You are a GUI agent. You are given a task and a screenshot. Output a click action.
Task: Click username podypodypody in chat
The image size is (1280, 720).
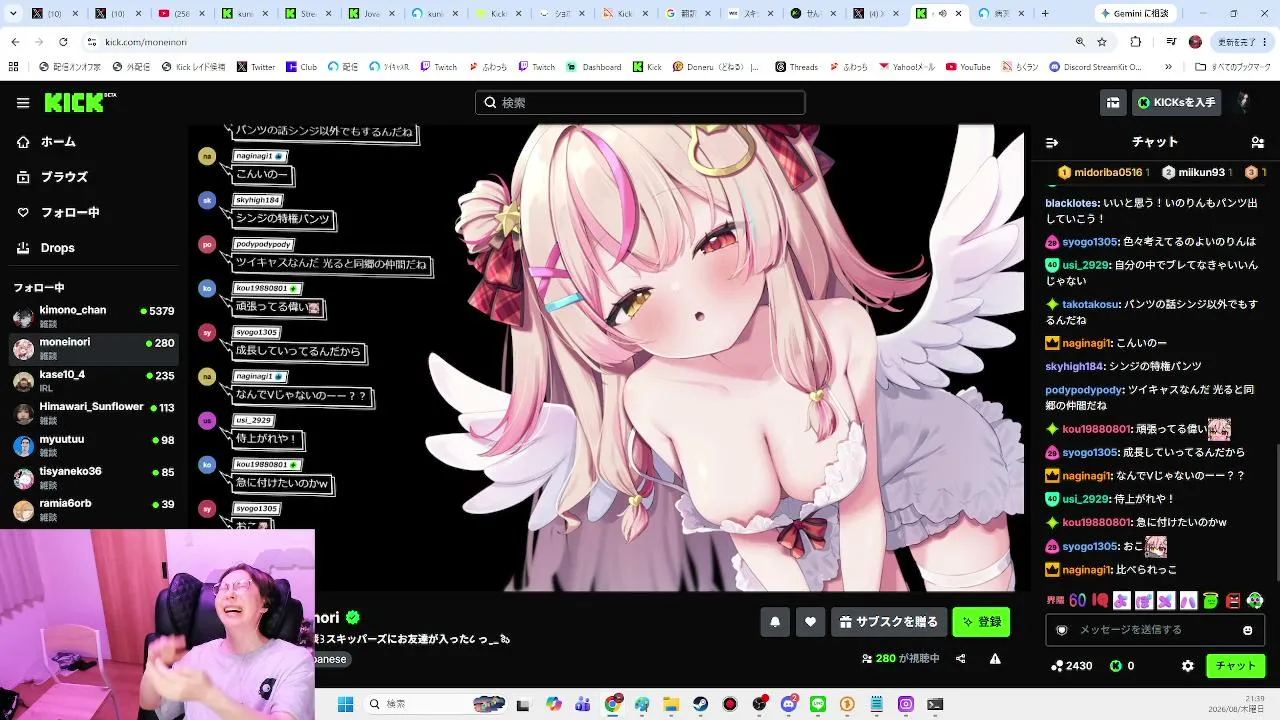pyautogui.click(x=1084, y=390)
